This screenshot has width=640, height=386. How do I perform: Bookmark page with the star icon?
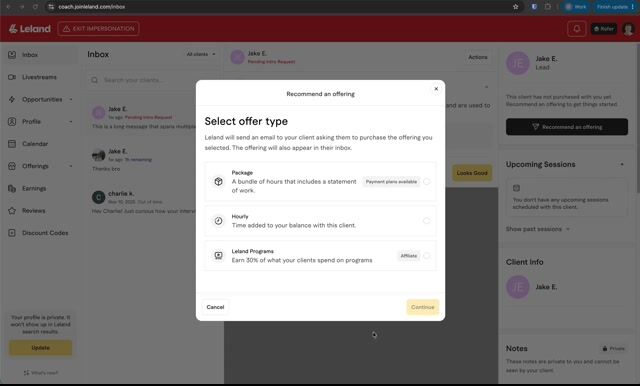click(516, 7)
